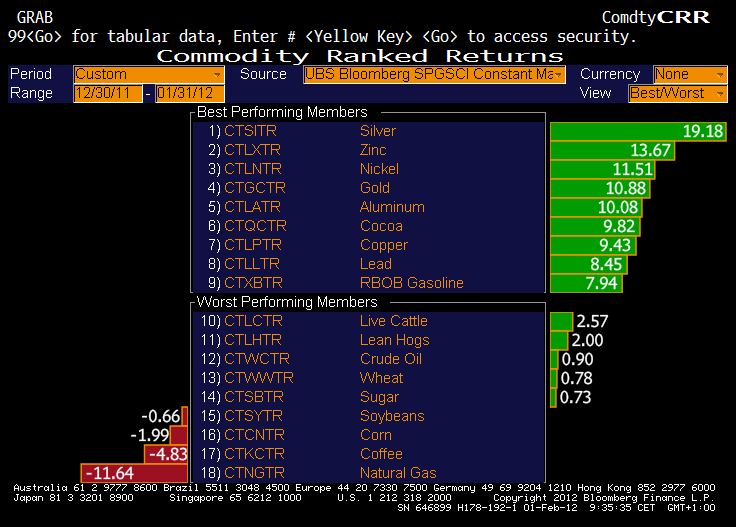The height and width of the screenshot is (527, 736).
Task: Click the 0.90 Crude Oil return value
Action: pos(577,359)
